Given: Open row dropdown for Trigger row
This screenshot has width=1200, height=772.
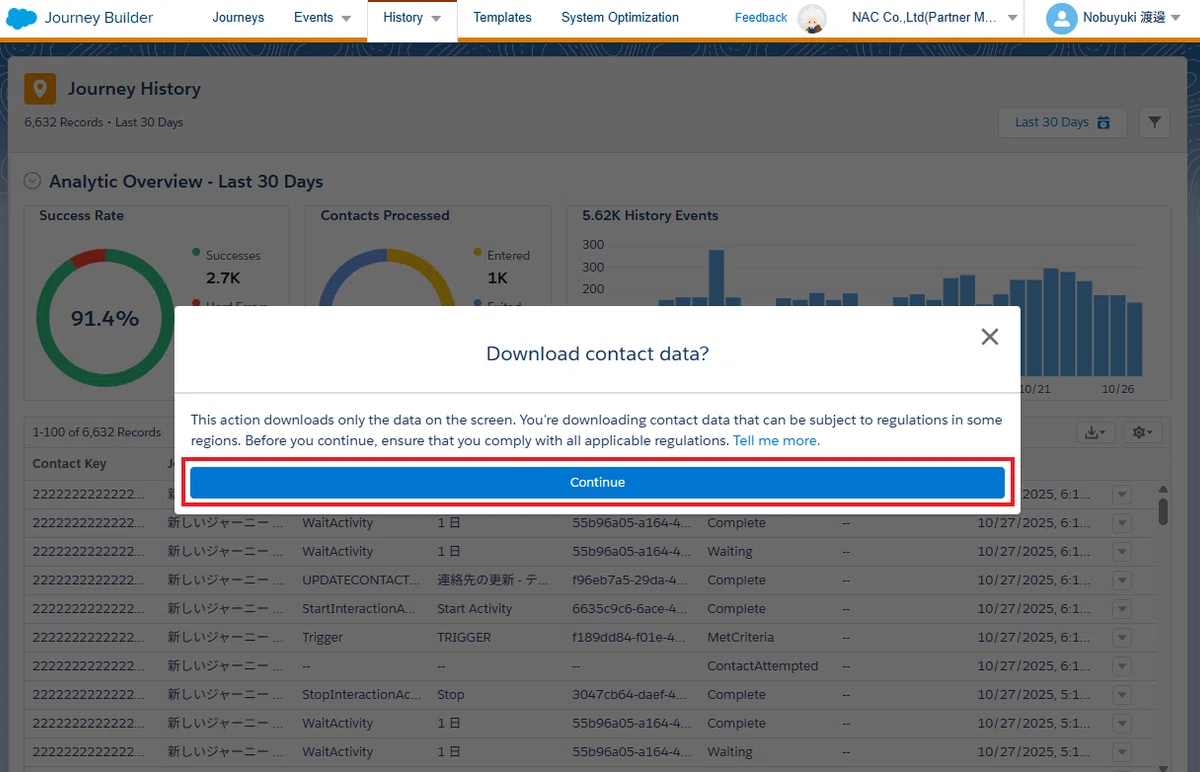Looking at the screenshot, I should (x=1121, y=637).
